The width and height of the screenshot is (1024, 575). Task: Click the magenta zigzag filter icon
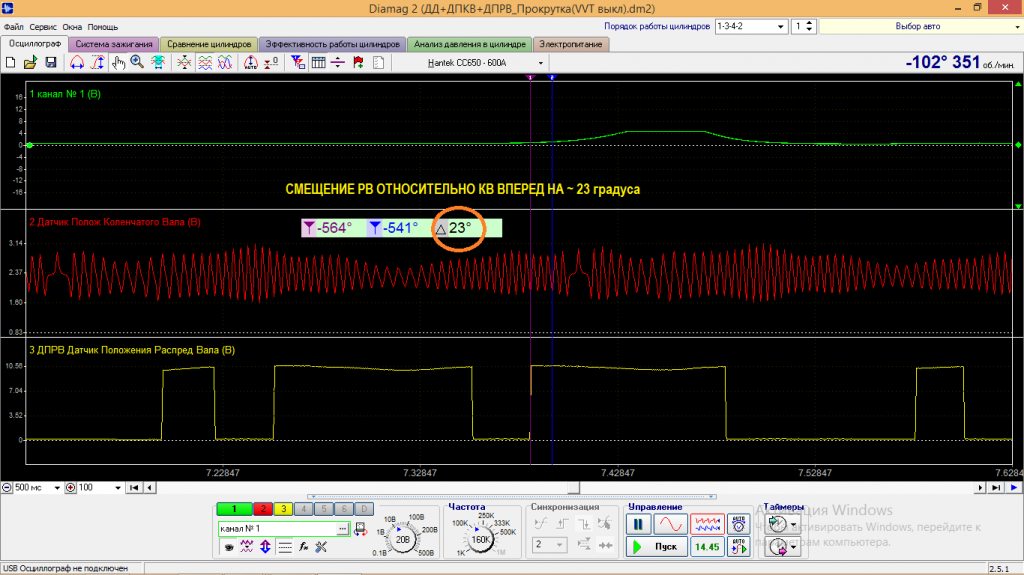246,547
